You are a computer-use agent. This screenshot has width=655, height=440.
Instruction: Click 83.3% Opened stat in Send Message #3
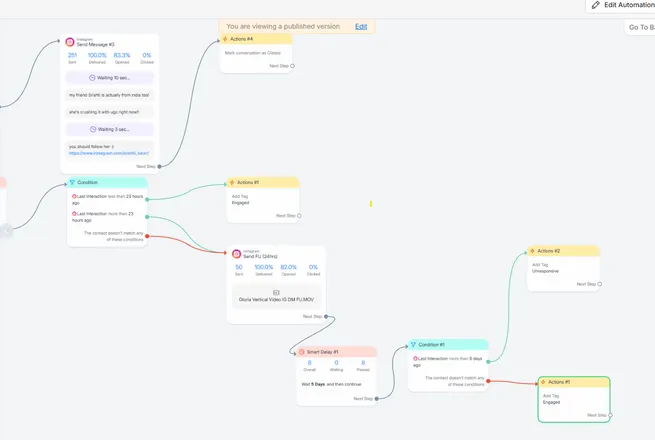pyautogui.click(x=122, y=58)
